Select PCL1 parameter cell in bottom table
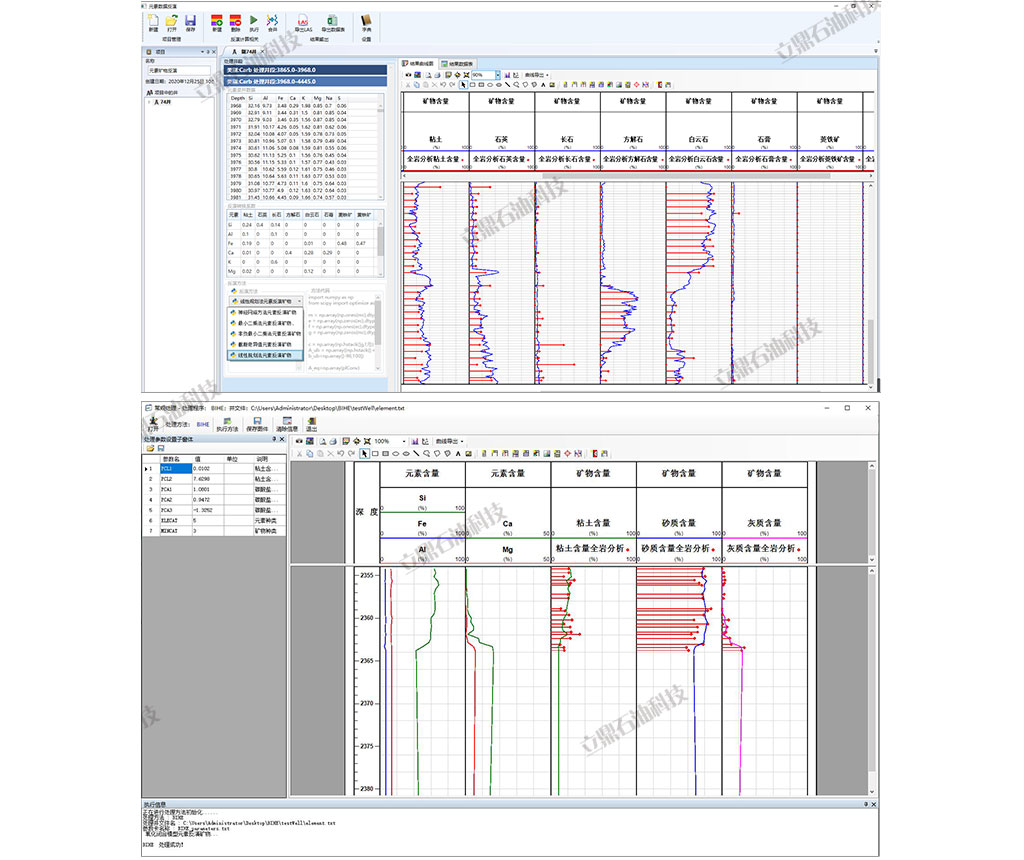The height and width of the screenshot is (860, 1024). [x=176, y=469]
